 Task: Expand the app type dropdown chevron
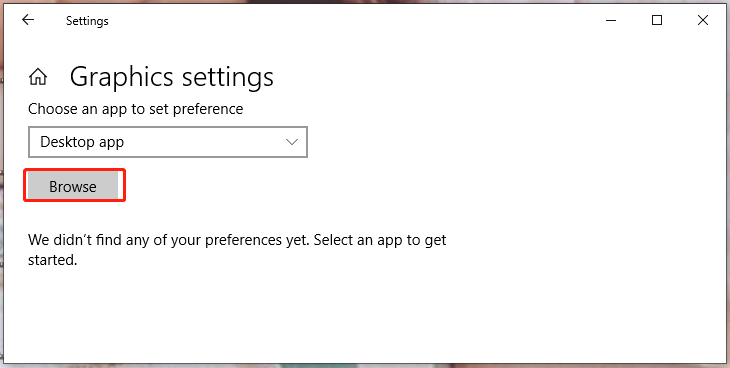292,142
